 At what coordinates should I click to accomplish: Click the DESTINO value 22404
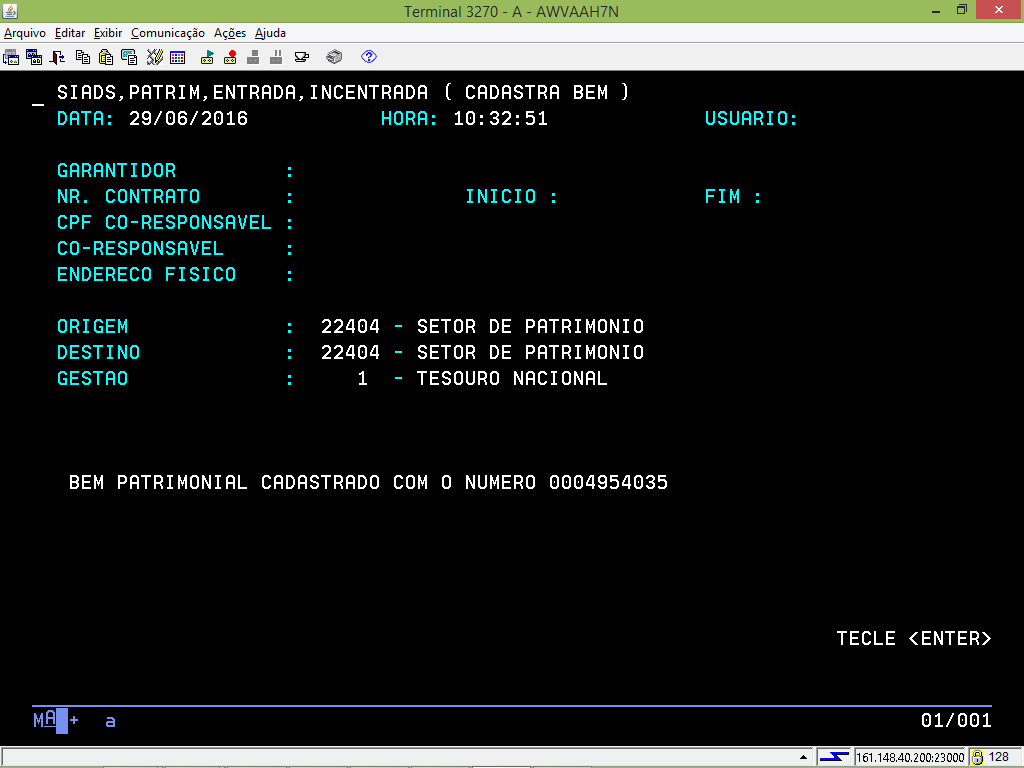click(351, 353)
